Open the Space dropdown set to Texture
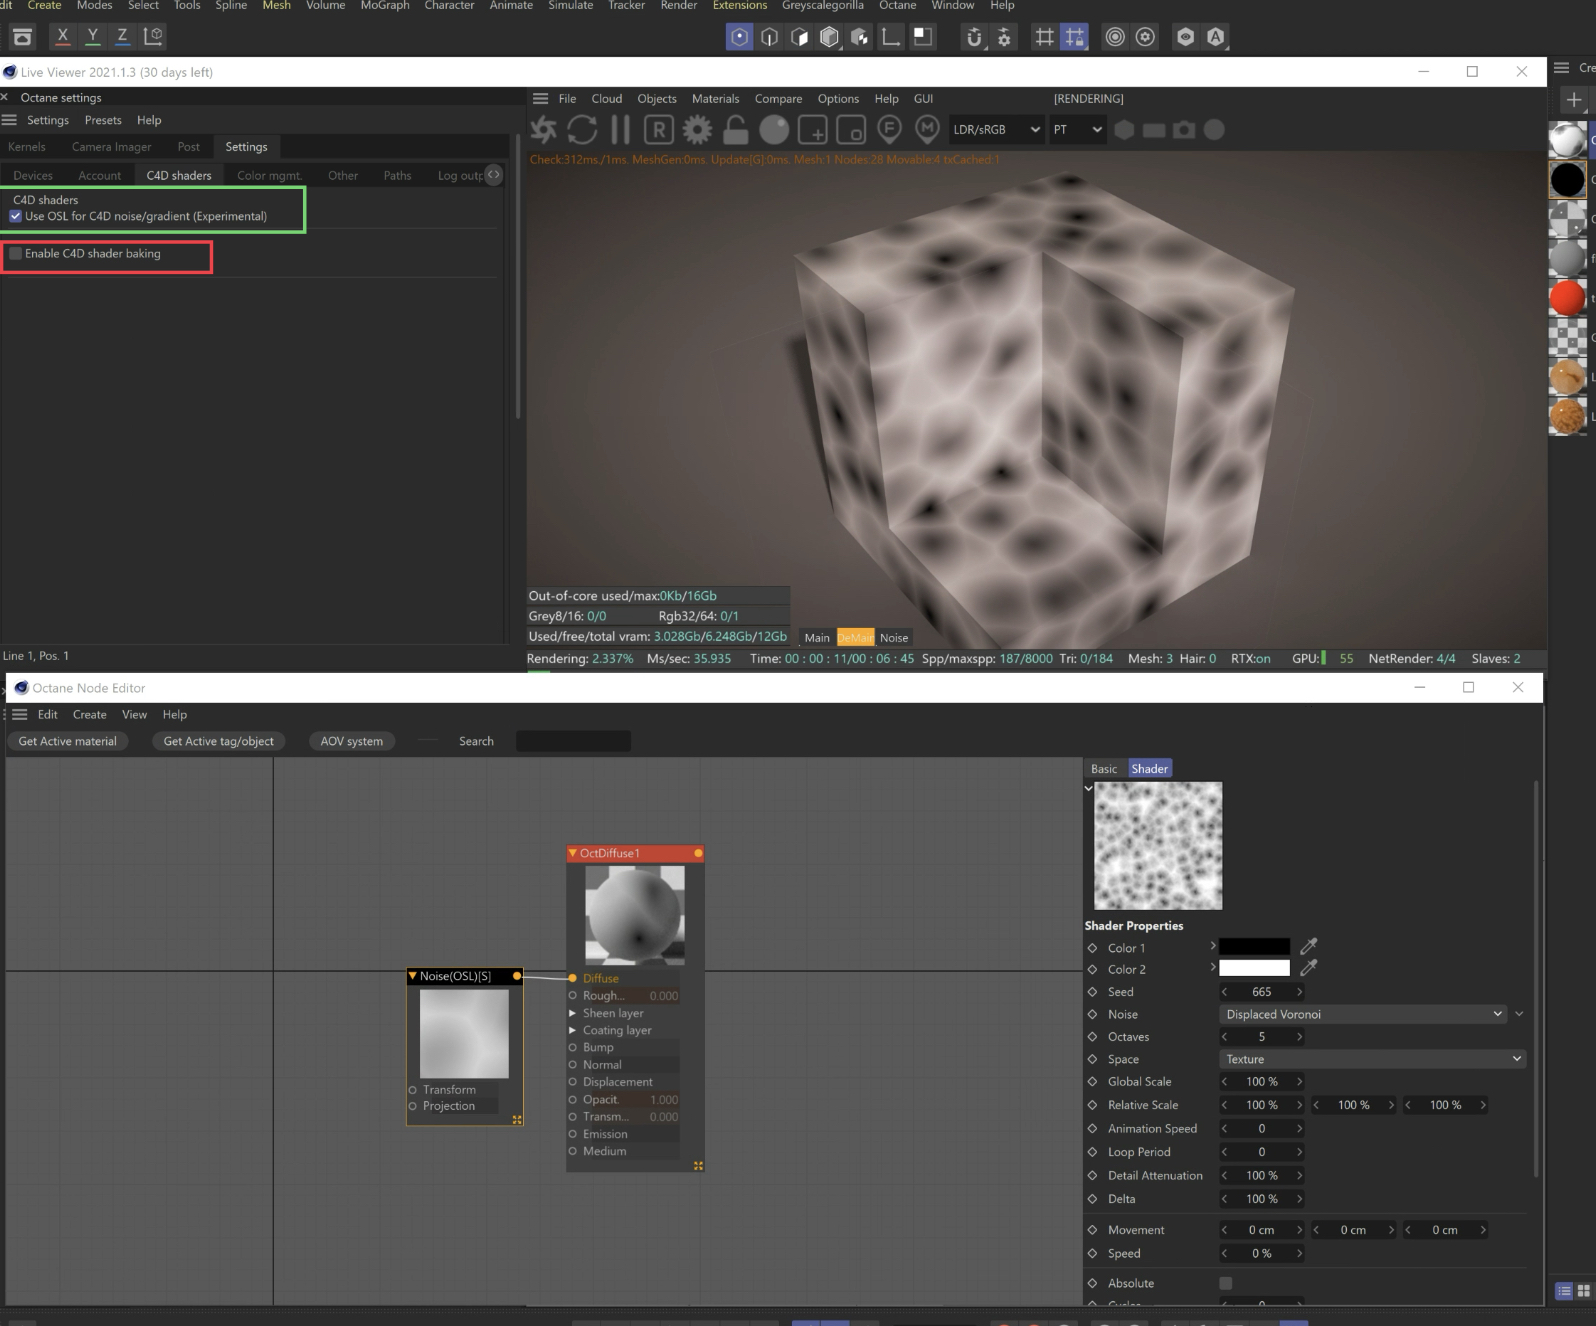The image size is (1596, 1326). click(x=1372, y=1059)
